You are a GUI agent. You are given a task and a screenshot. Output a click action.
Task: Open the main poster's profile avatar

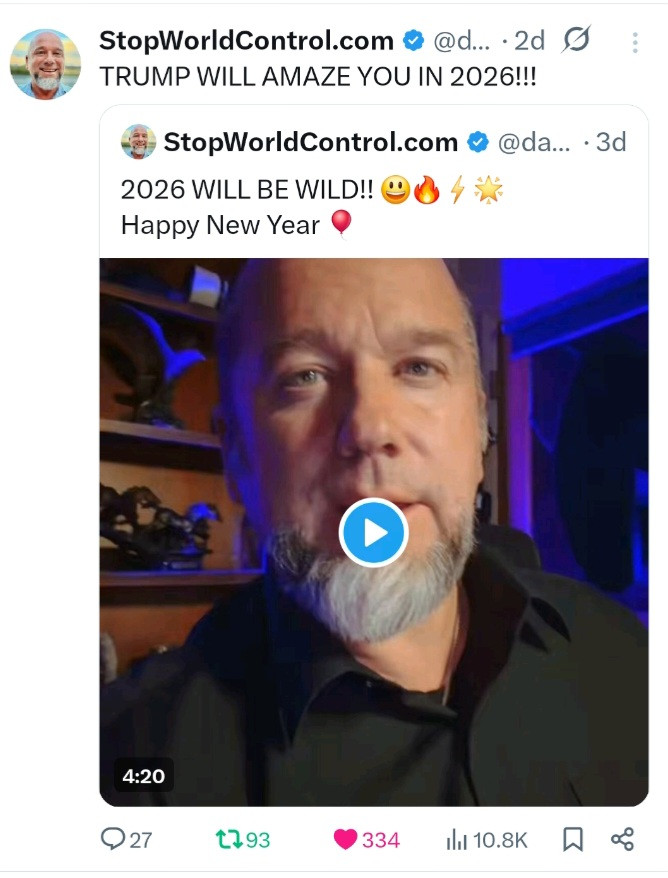click(x=45, y=64)
